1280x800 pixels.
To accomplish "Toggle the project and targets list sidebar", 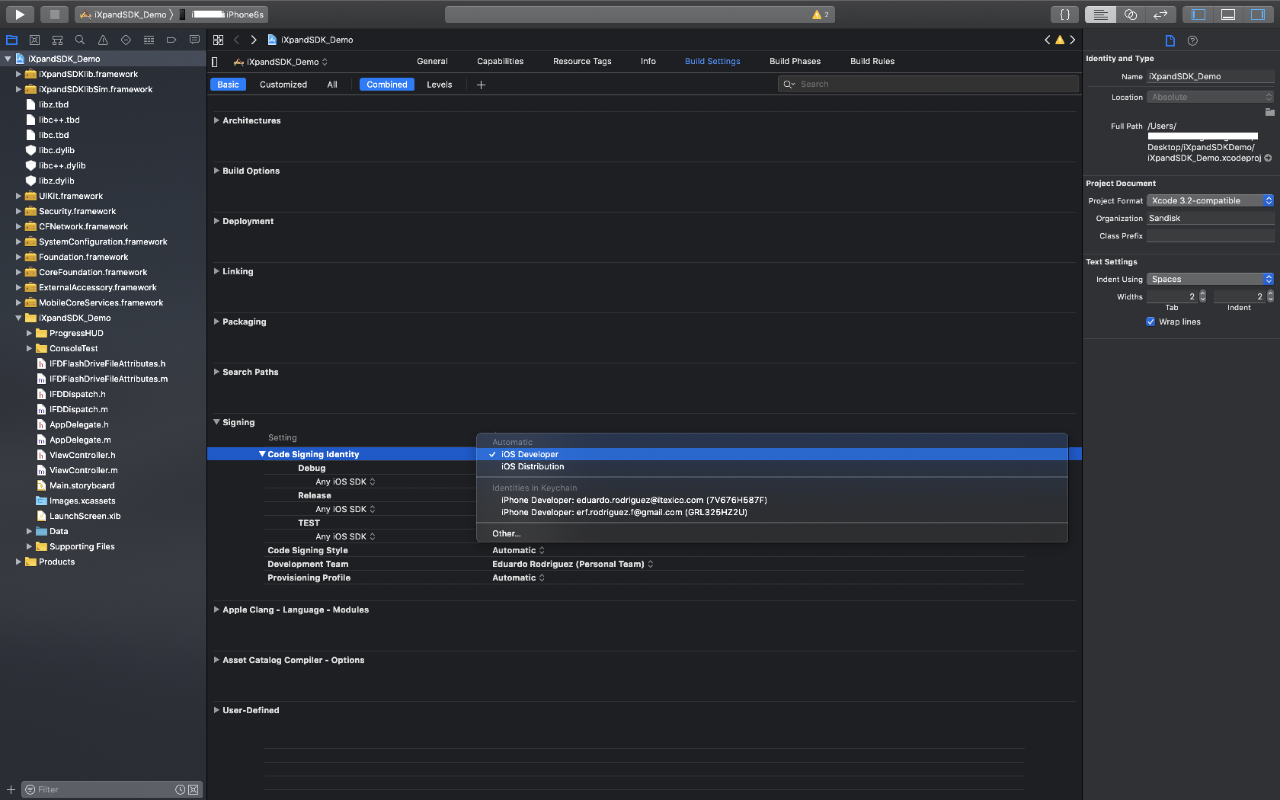I will (x=214, y=62).
